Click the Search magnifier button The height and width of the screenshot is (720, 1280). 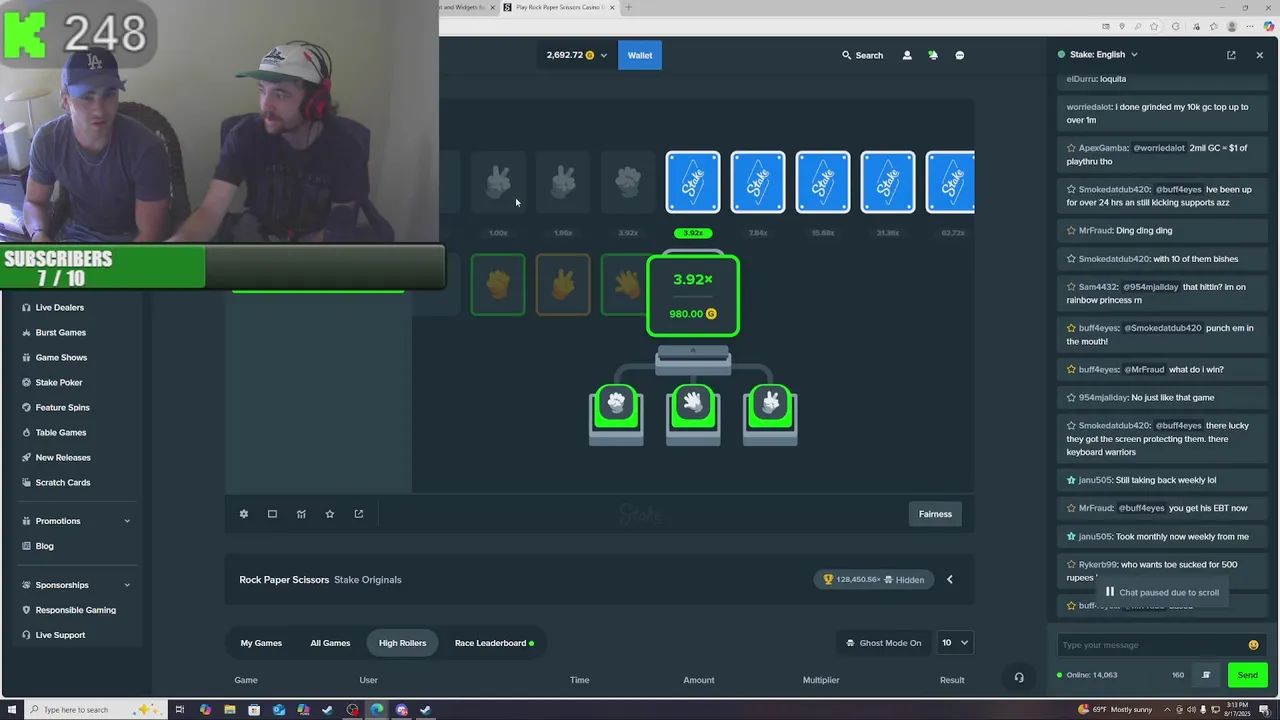pos(862,55)
